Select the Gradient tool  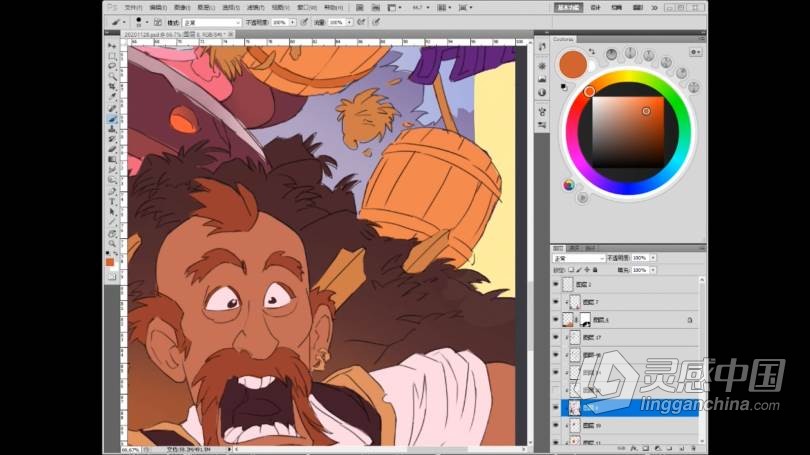(112, 160)
